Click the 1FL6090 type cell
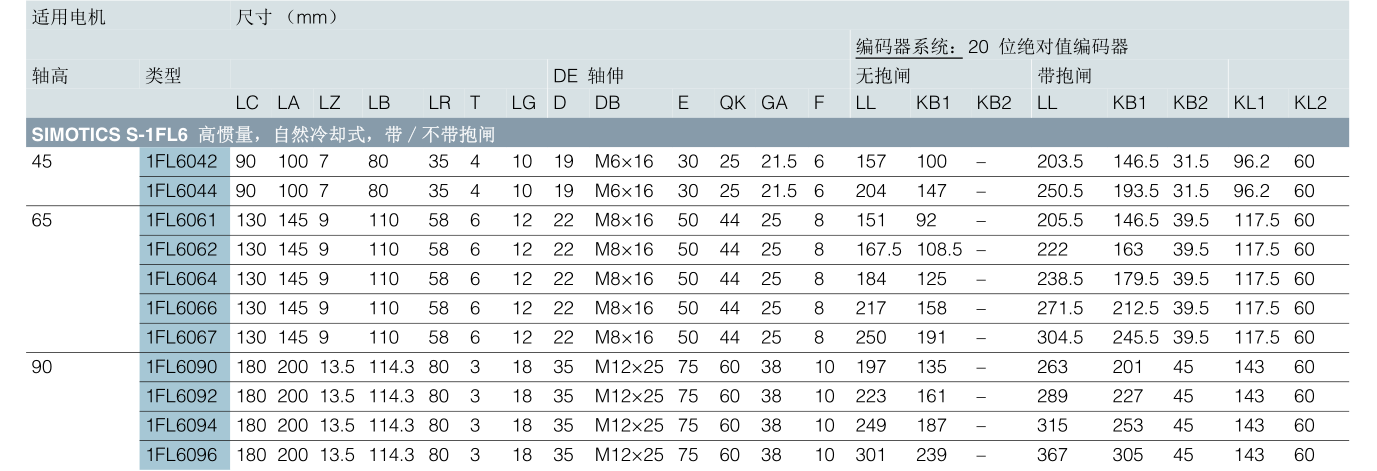The width and height of the screenshot is (1377, 471). click(x=185, y=367)
